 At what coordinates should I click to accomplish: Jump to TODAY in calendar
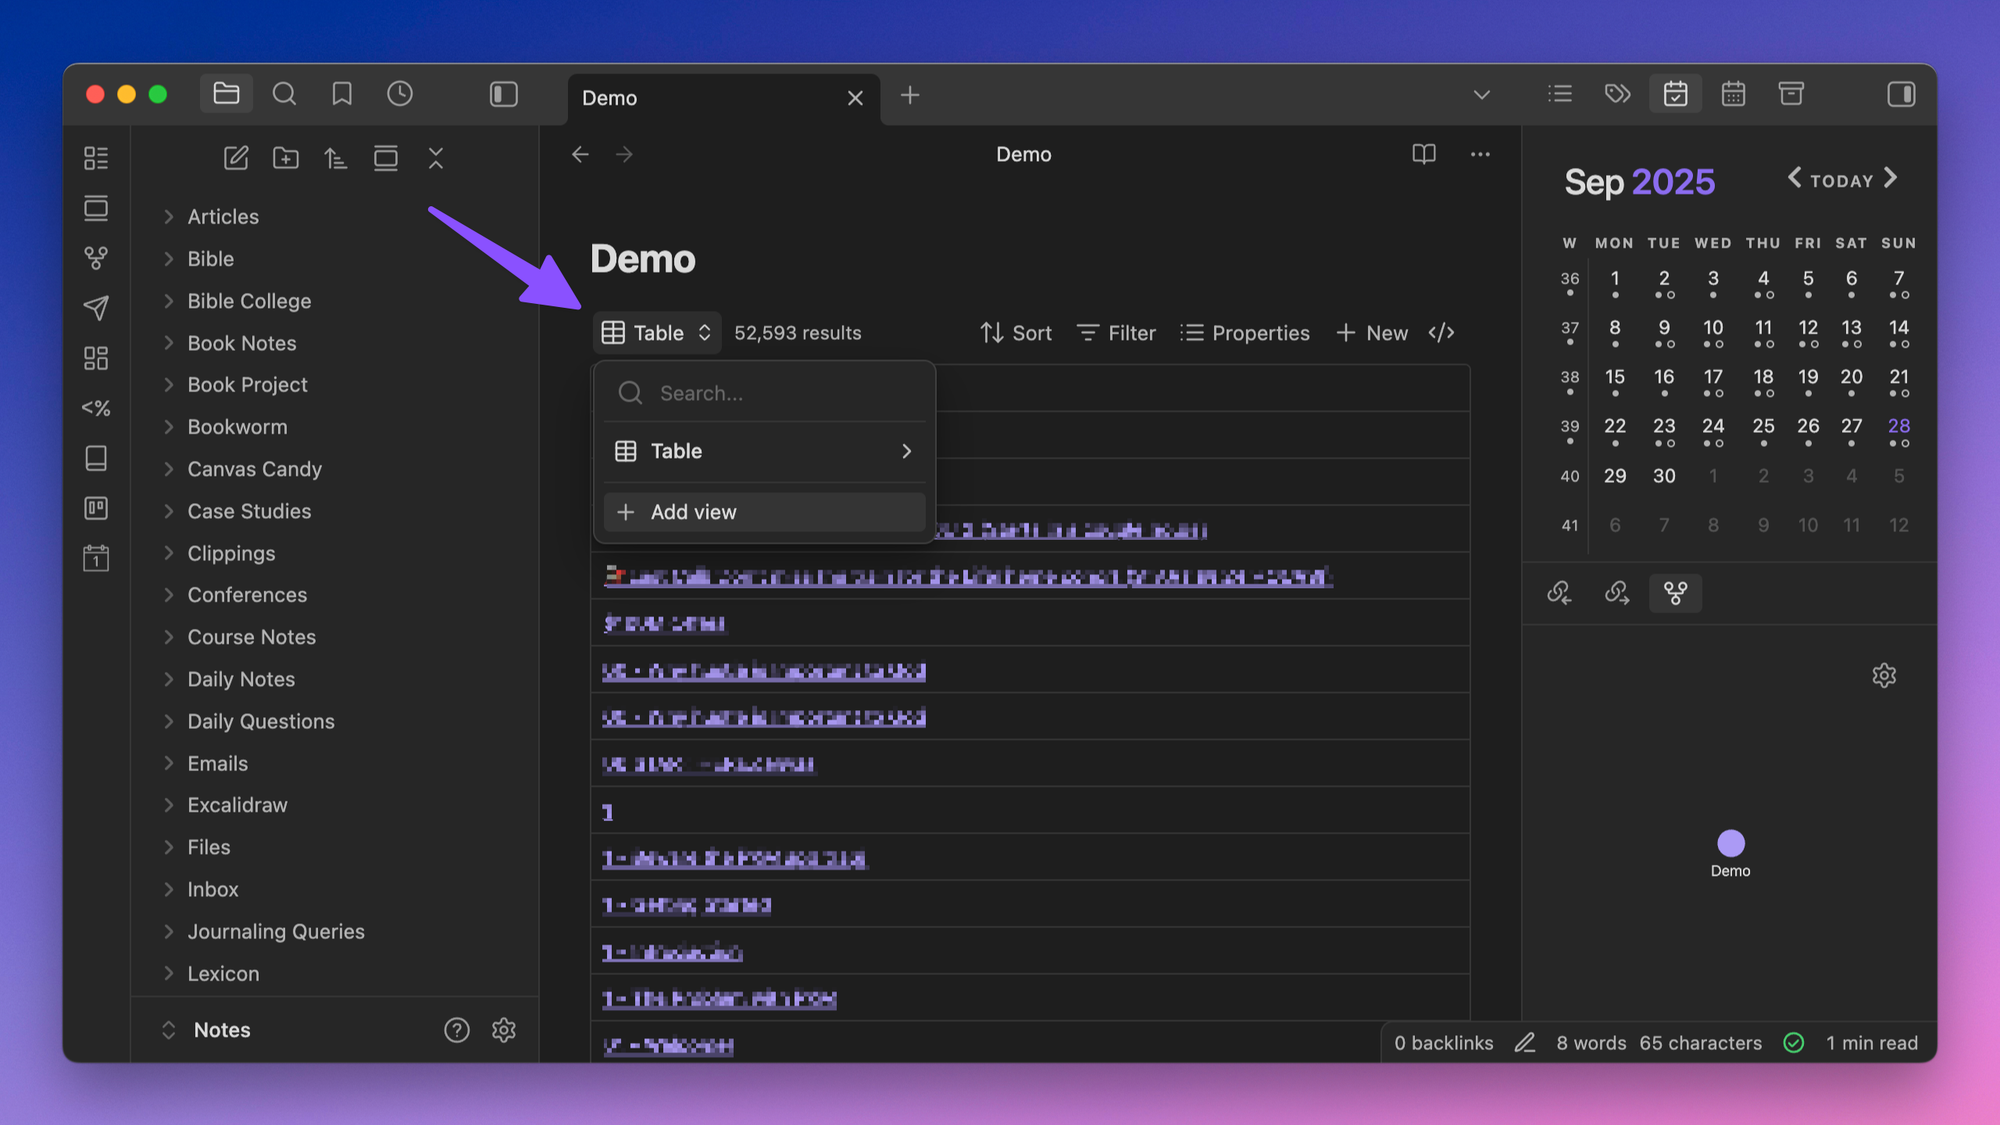tap(1842, 181)
